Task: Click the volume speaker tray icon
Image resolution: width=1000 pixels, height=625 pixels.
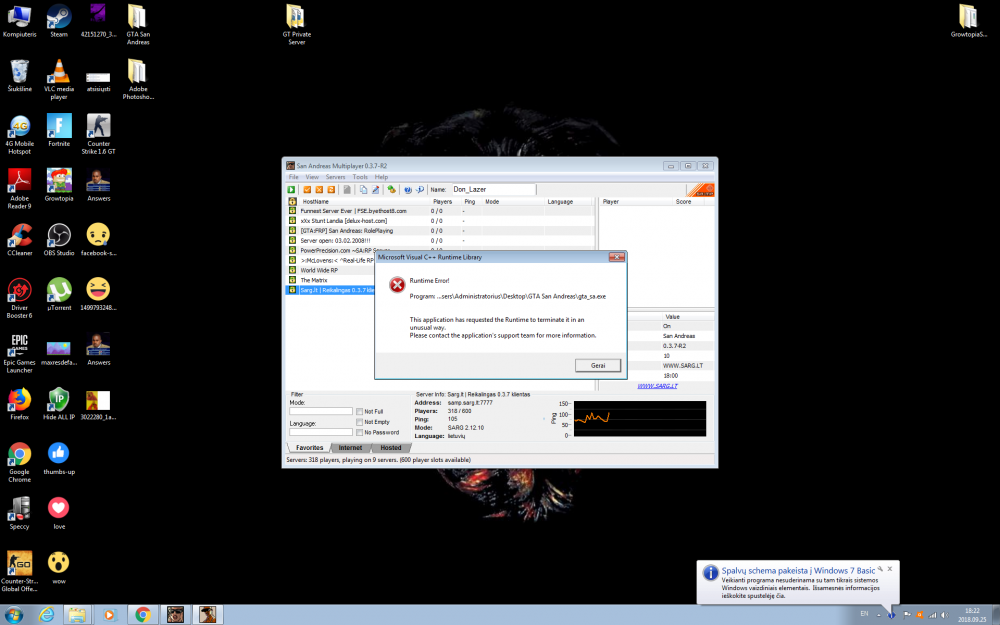Action: point(944,615)
